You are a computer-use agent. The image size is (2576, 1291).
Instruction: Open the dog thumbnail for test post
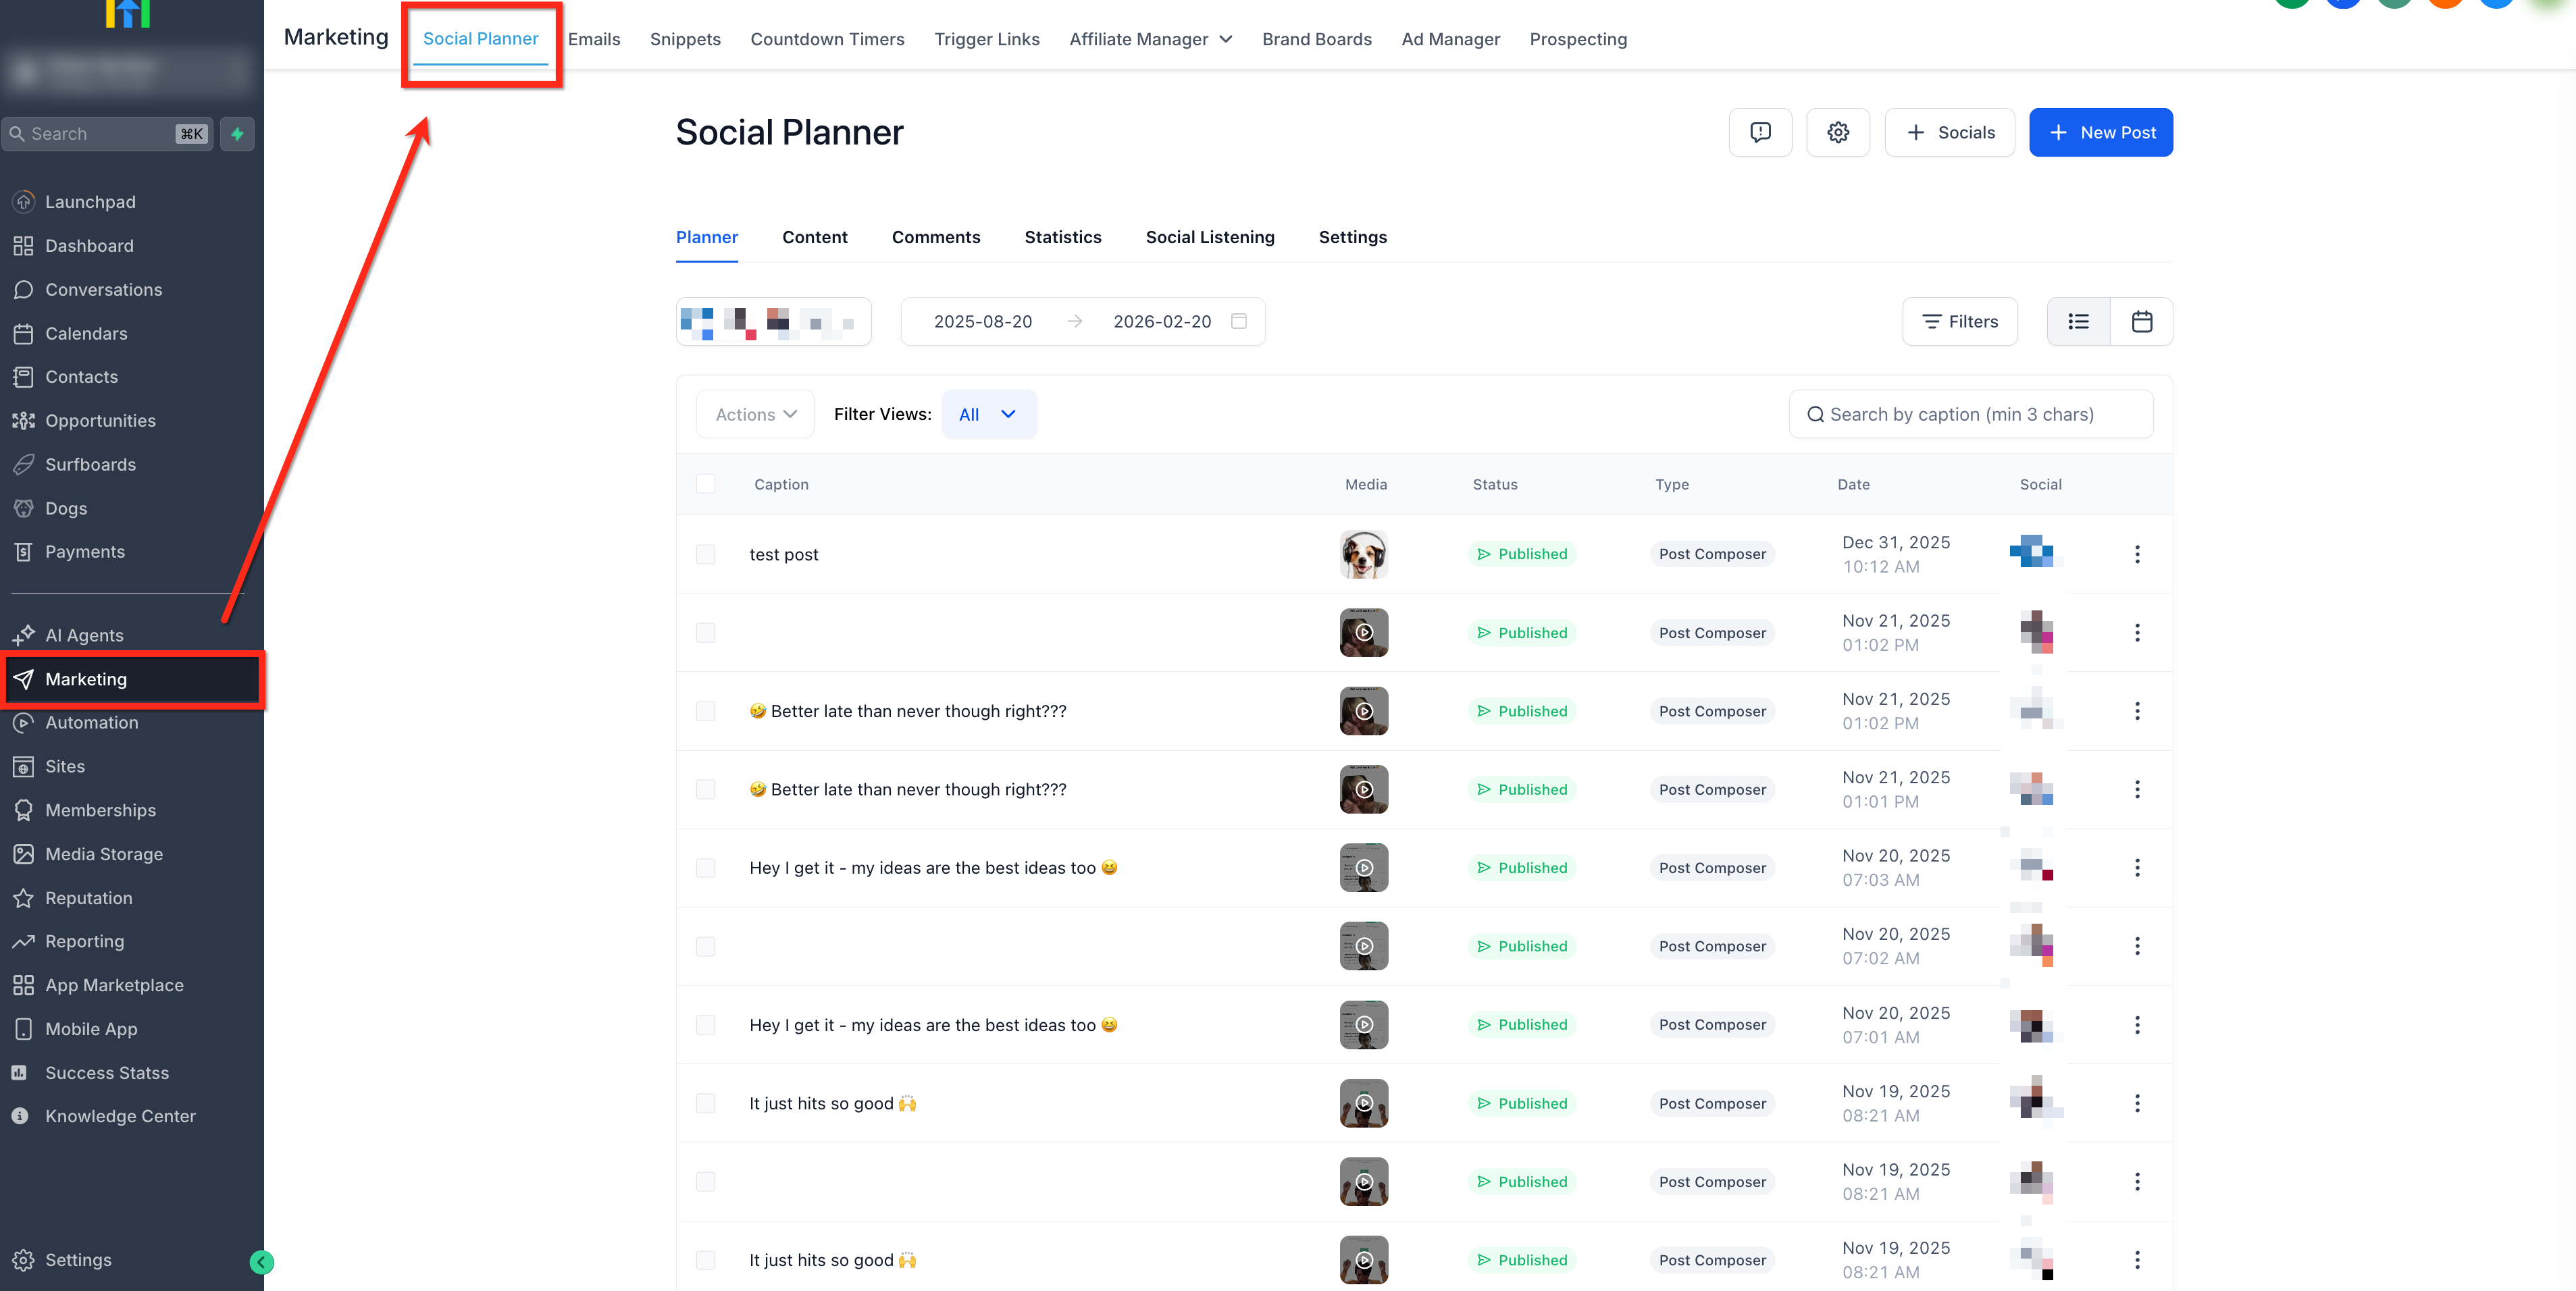pyautogui.click(x=1363, y=554)
